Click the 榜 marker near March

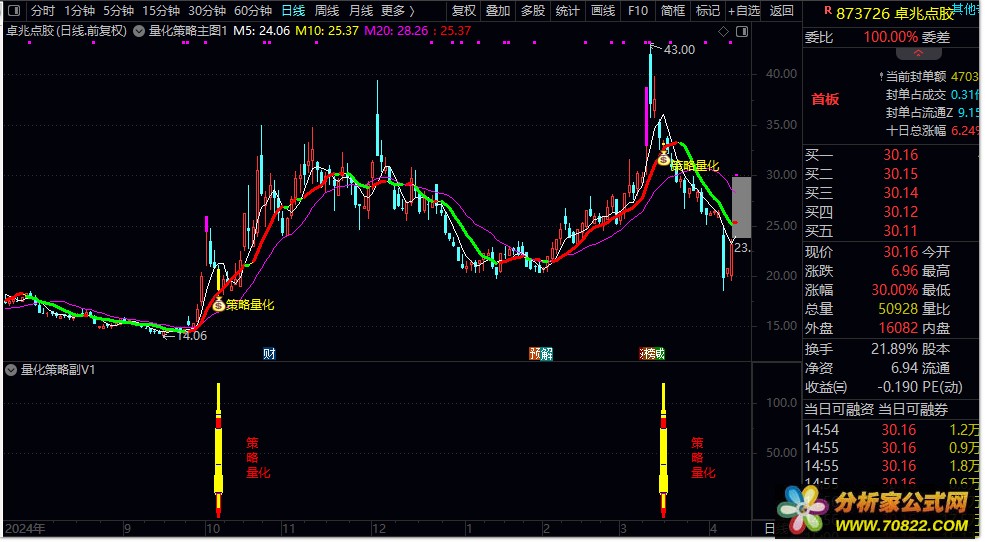pos(651,354)
